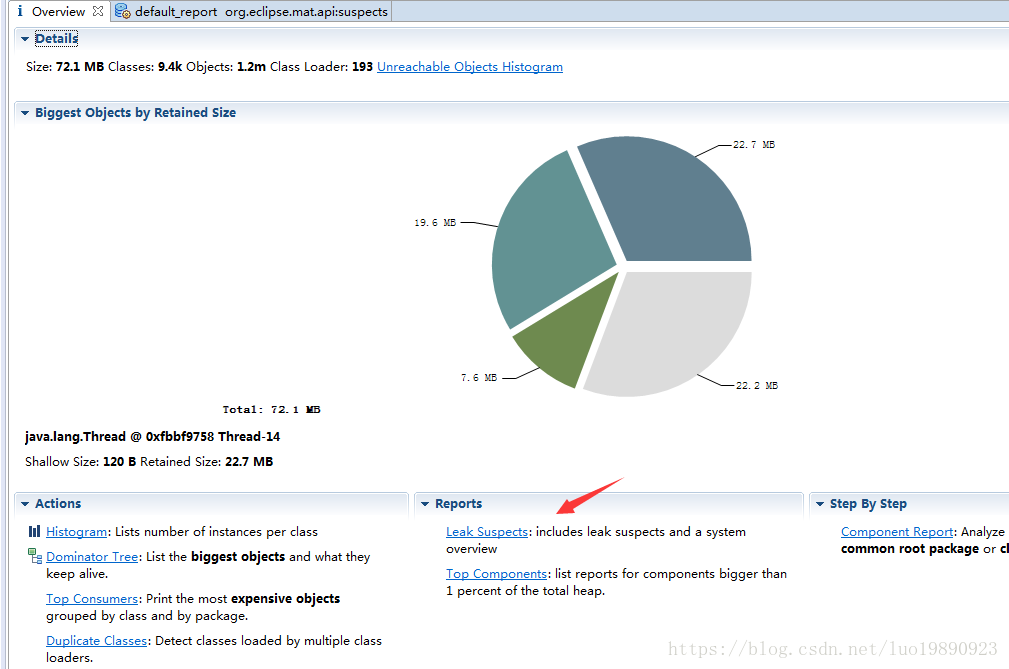Open the Dominator Tree link

(92, 557)
